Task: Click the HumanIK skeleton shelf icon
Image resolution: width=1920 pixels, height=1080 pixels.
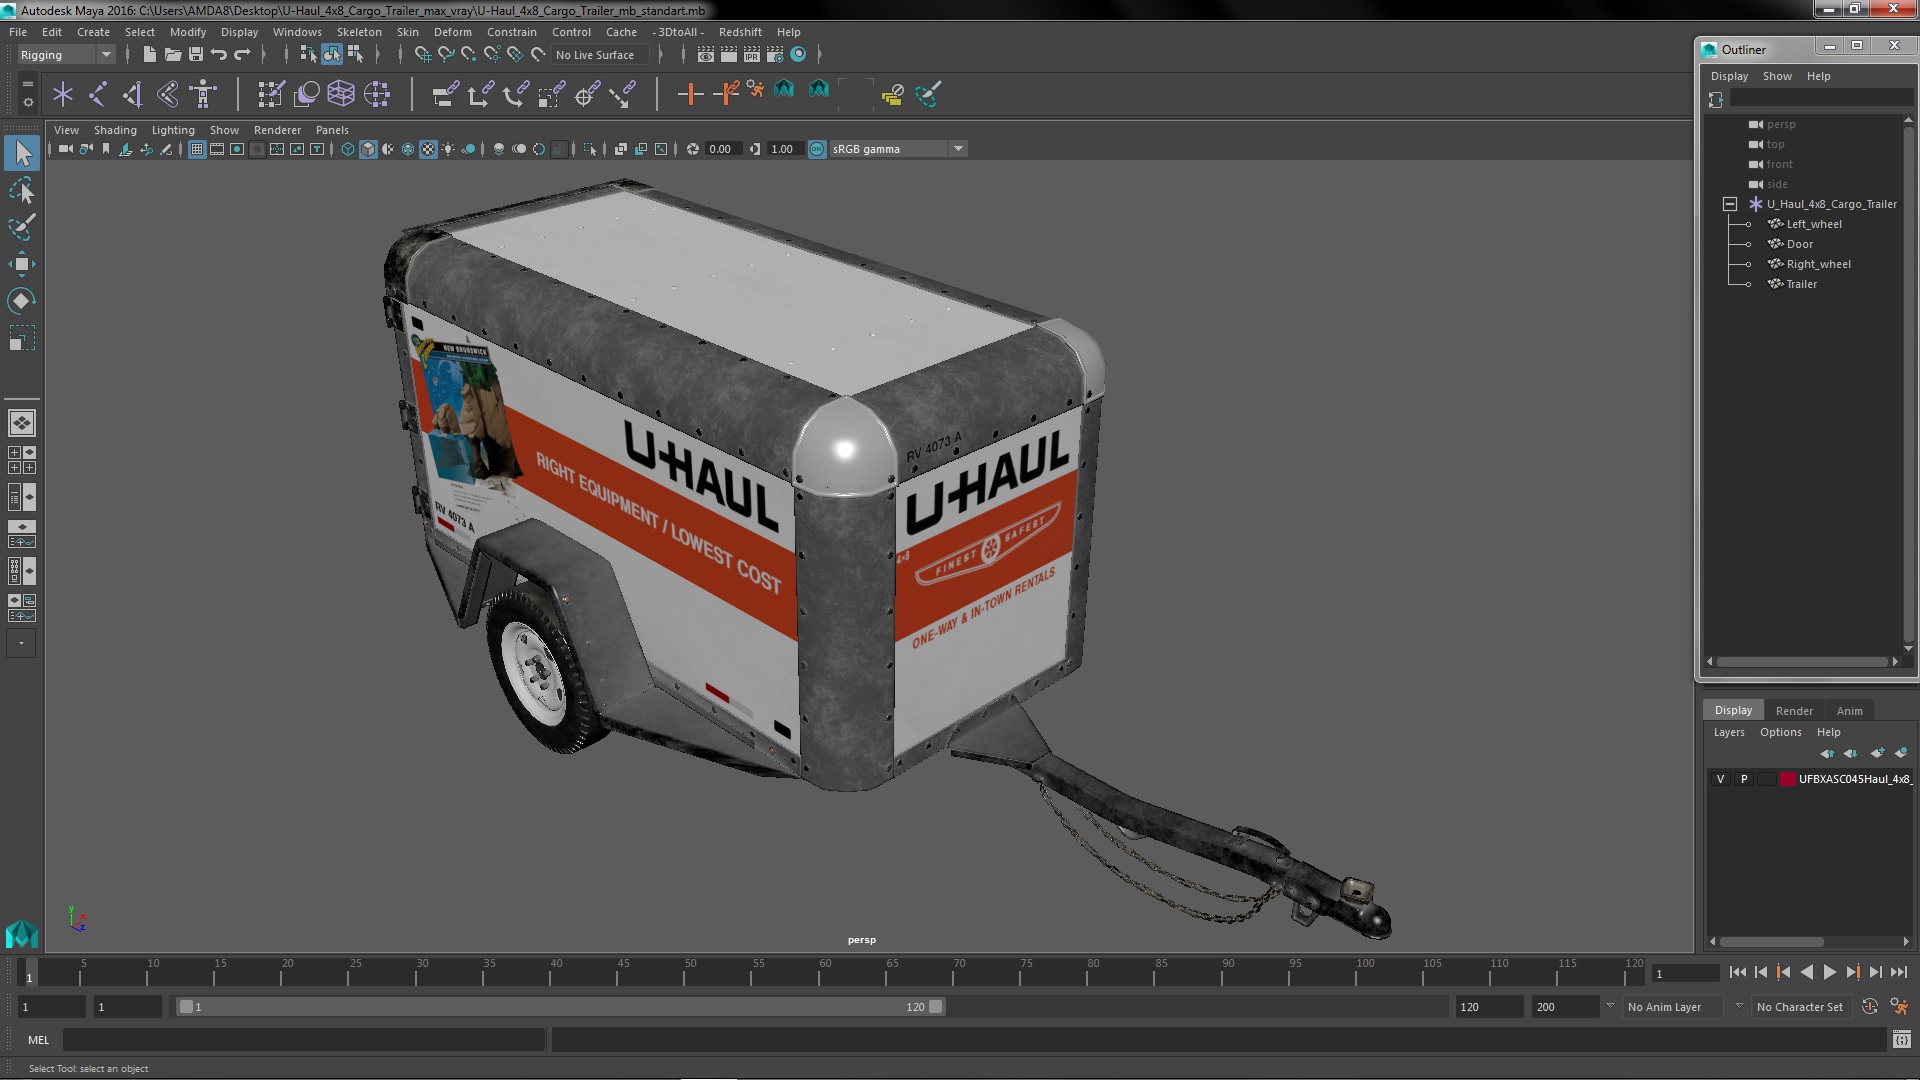Action: pos(204,94)
